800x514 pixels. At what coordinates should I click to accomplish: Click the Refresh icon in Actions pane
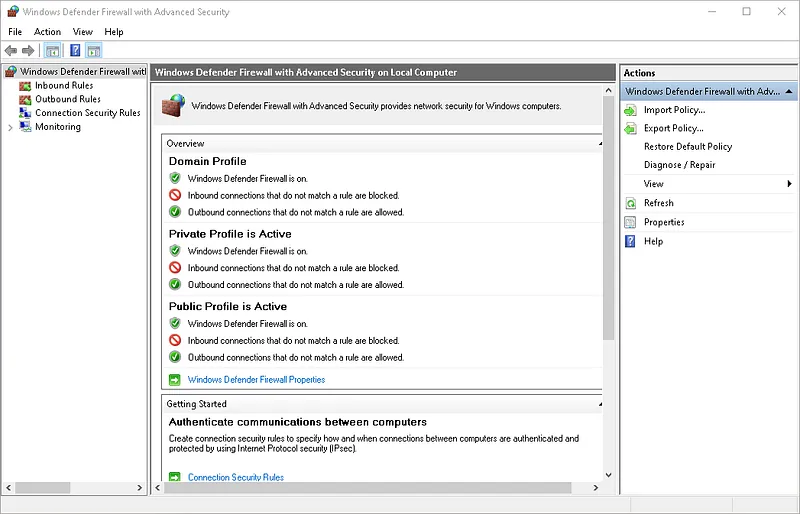coord(631,203)
